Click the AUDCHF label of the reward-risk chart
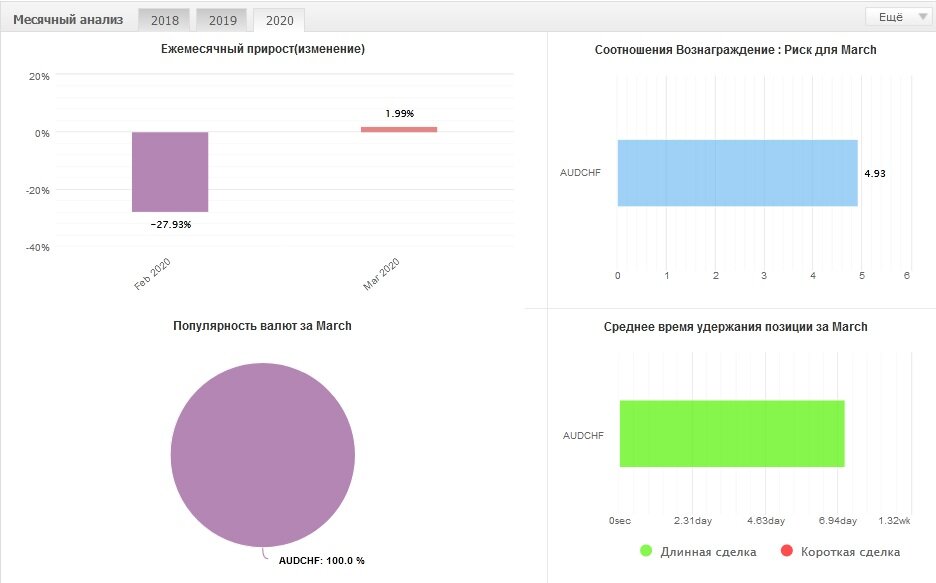The height and width of the screenshot is (583, 936). click(x=580, y=172)
